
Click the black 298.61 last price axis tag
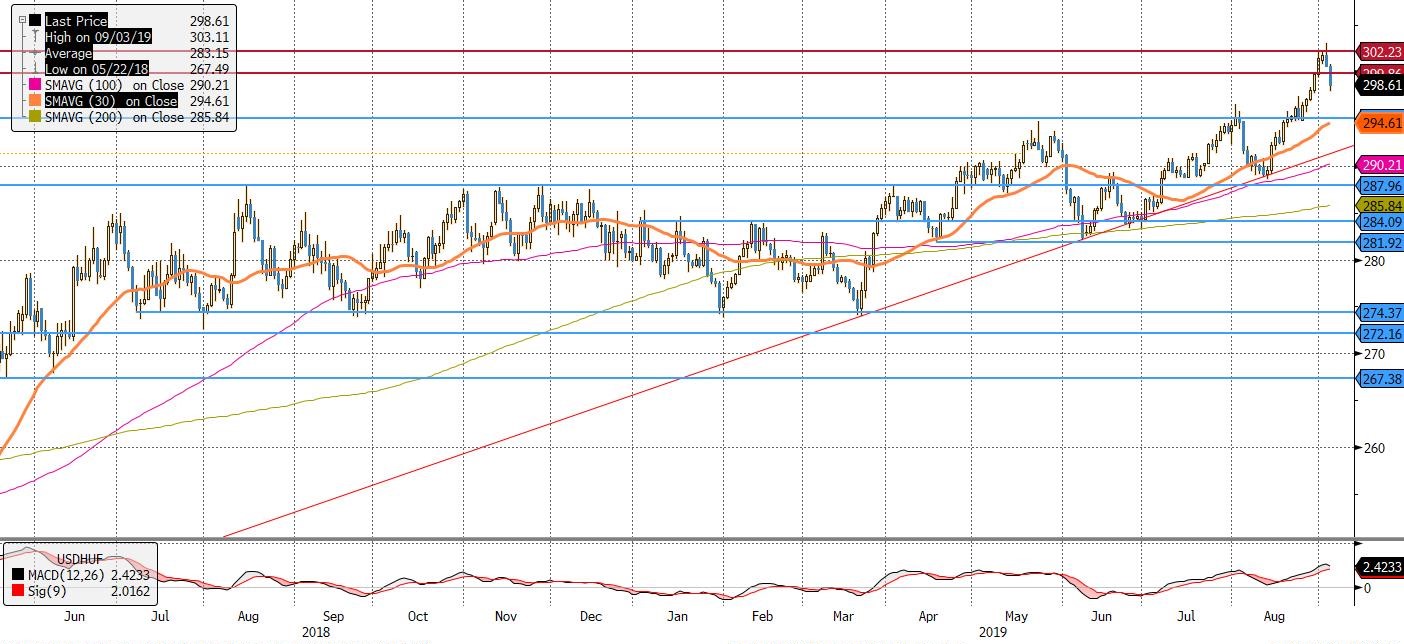click(x=1381, y=85)
